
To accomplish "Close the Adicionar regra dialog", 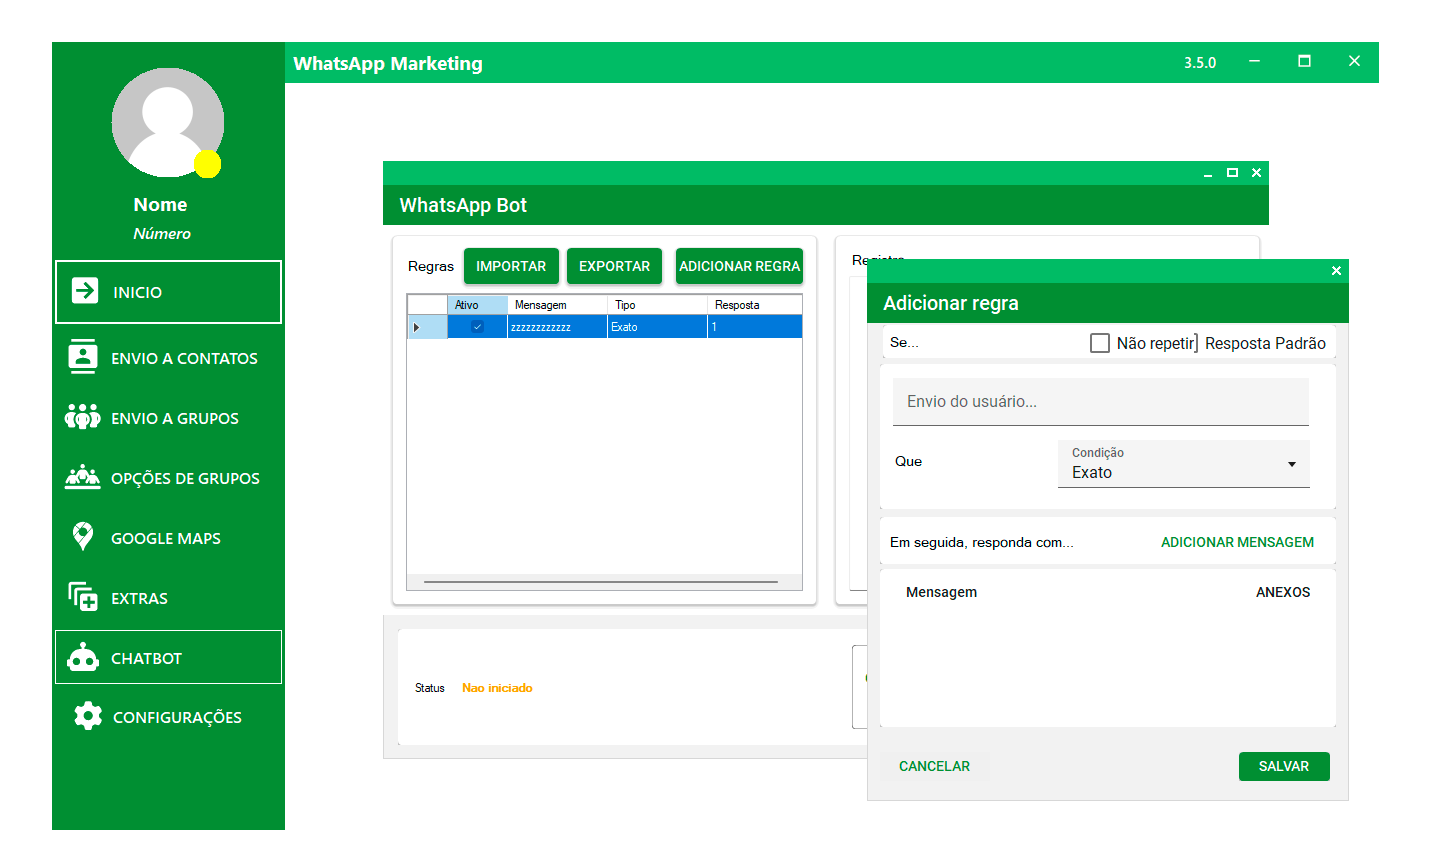I will (x=1336, y=271).
